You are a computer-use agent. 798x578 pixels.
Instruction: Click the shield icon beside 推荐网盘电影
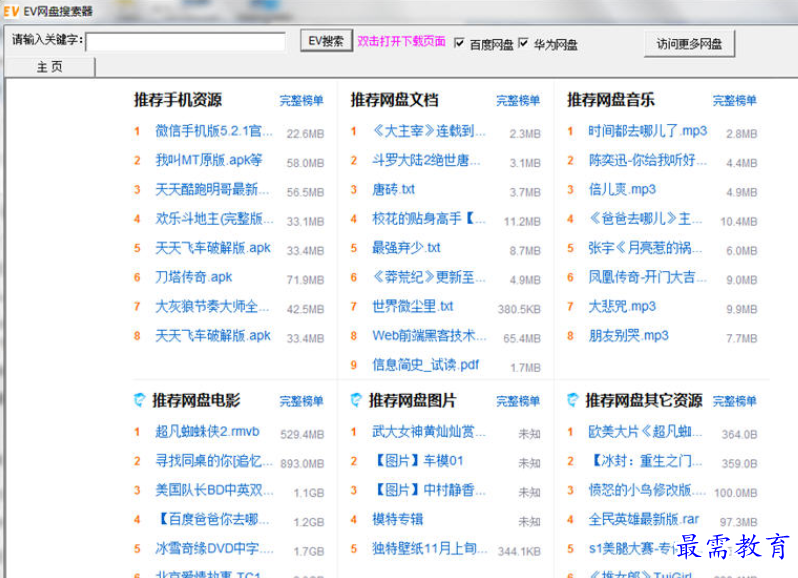coord(139,400)
